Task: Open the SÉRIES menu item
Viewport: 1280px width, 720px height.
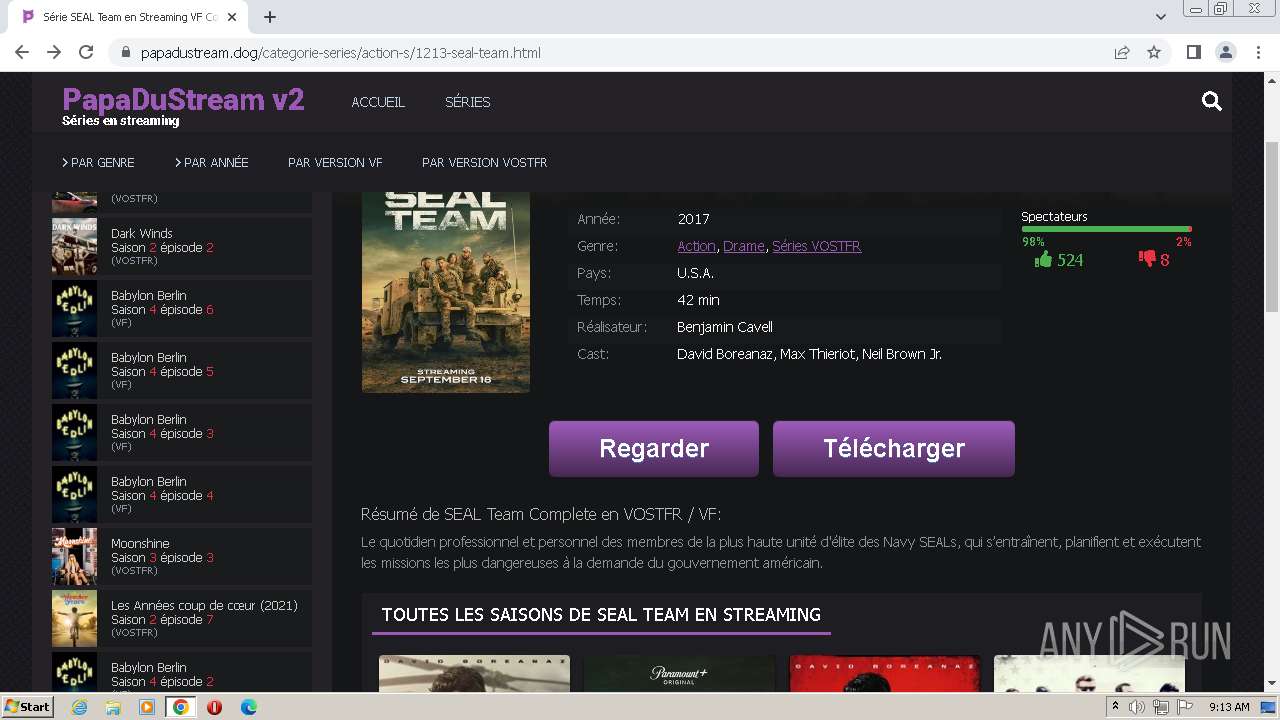Action: coord(467,102)
